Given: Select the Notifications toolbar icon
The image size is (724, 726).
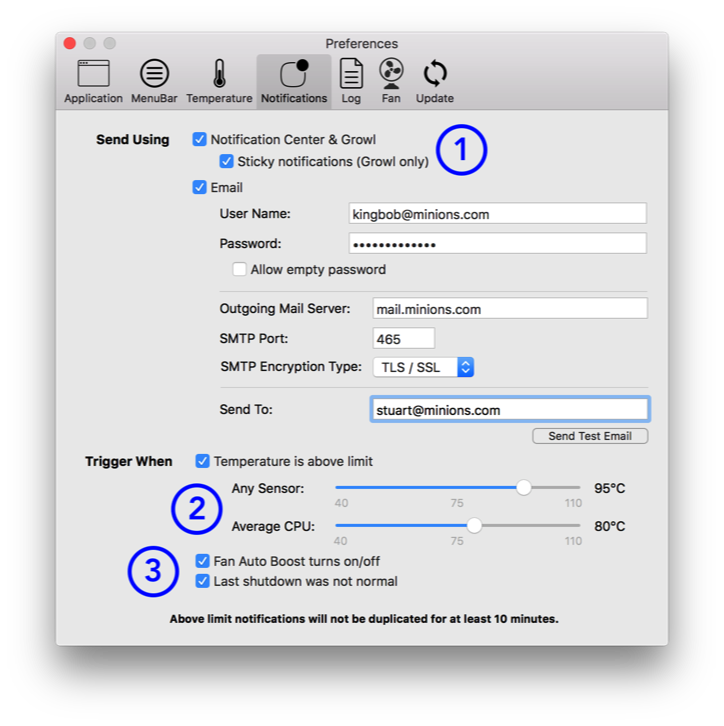Looking at the screenshot, I should [x=293, y=81].
